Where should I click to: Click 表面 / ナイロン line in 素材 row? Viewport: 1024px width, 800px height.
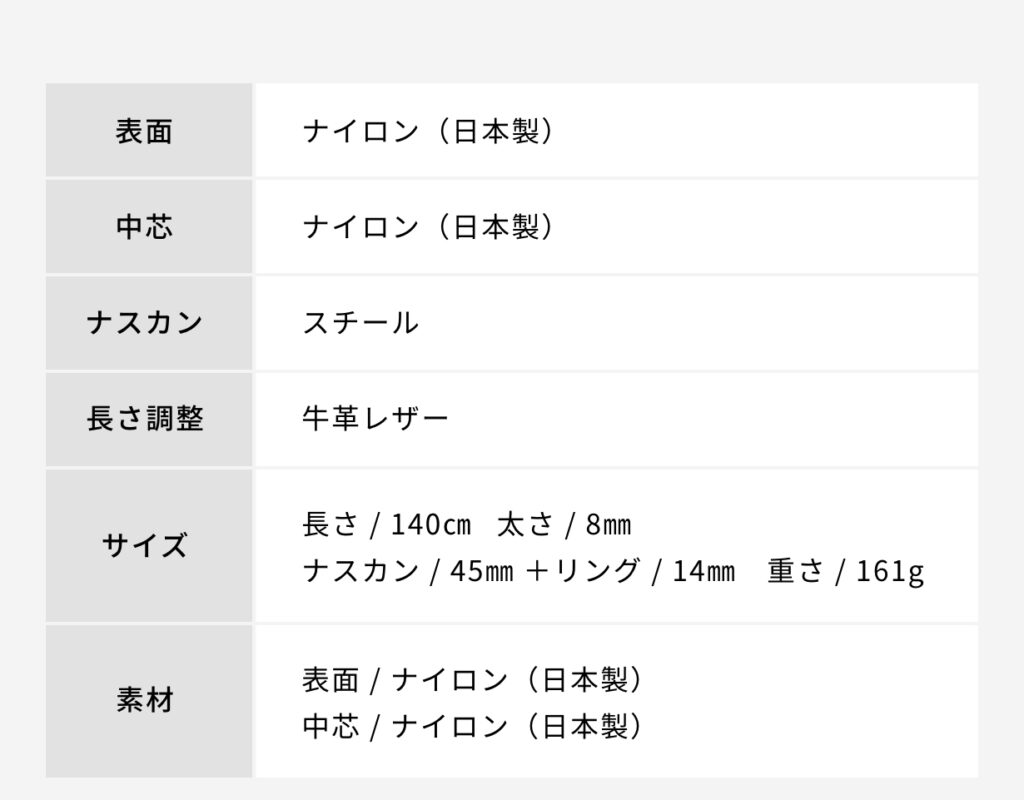[473, 680]
